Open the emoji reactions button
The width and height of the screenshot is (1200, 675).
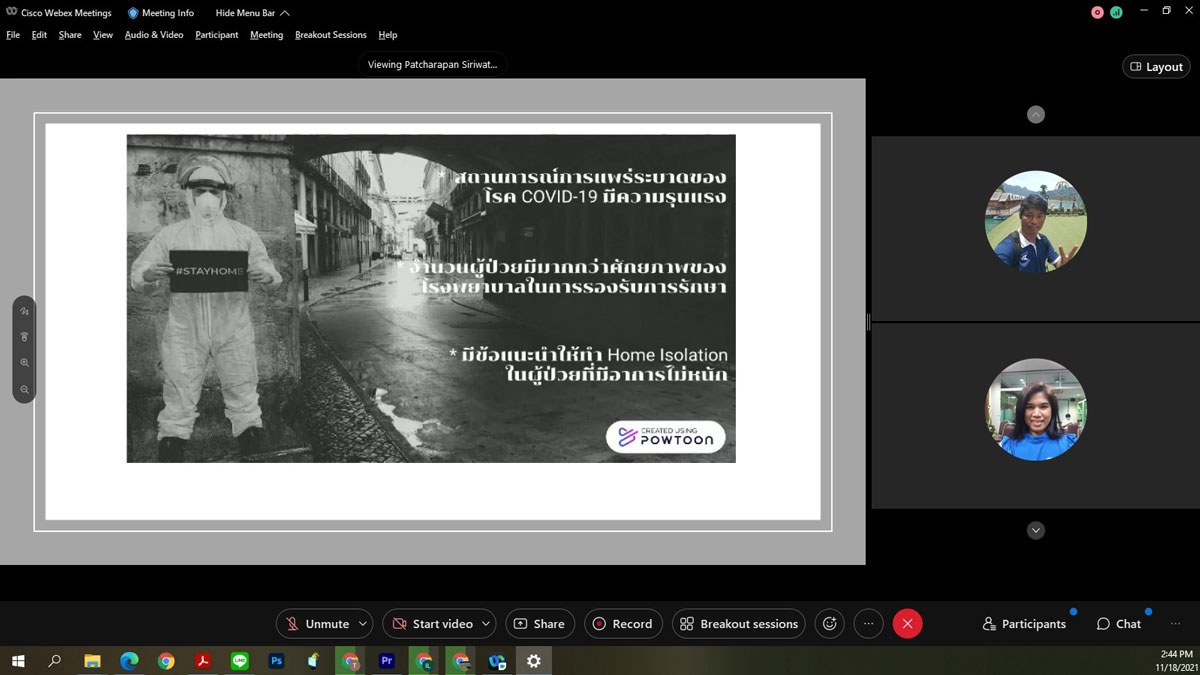(x=829, y=624)
